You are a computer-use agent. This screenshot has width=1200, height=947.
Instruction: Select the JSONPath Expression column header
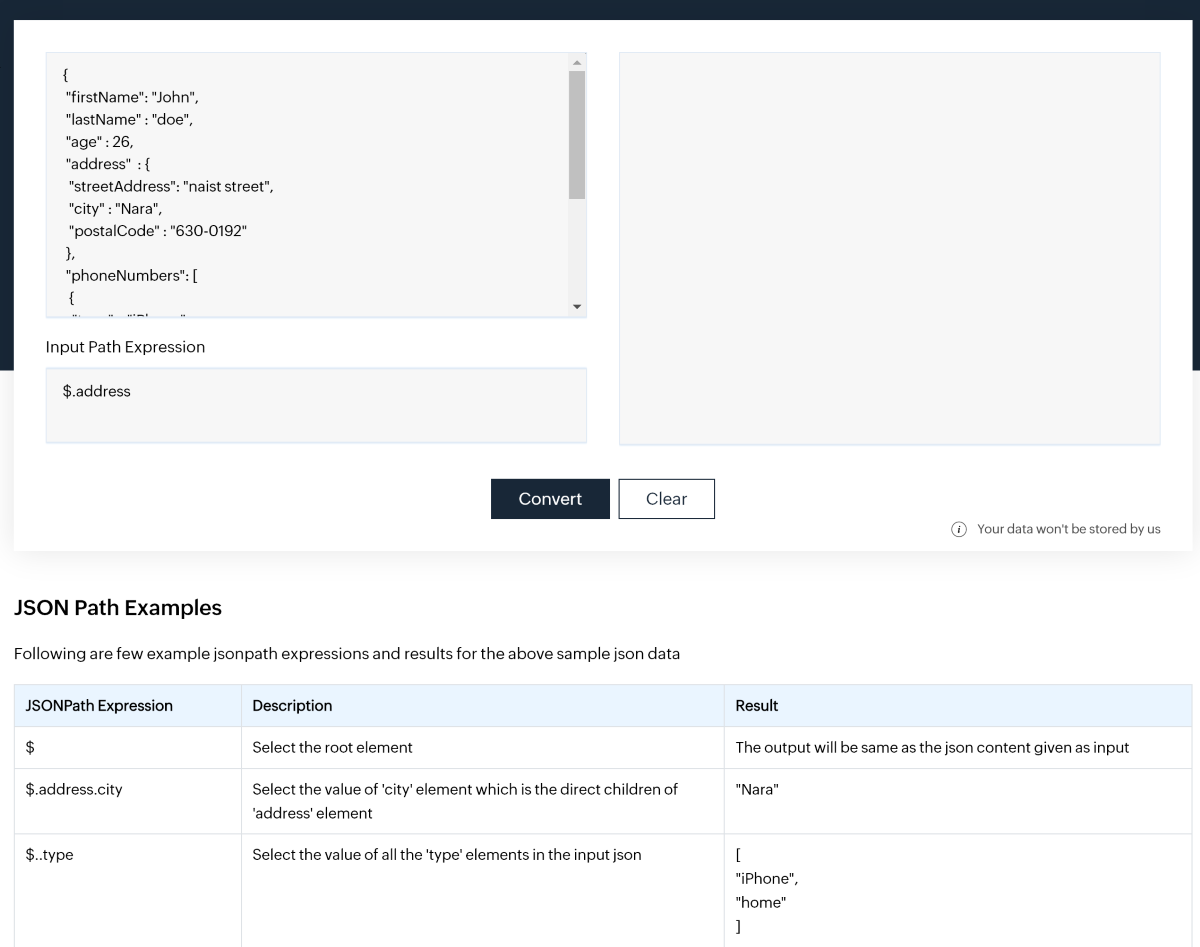click(99, 706)
